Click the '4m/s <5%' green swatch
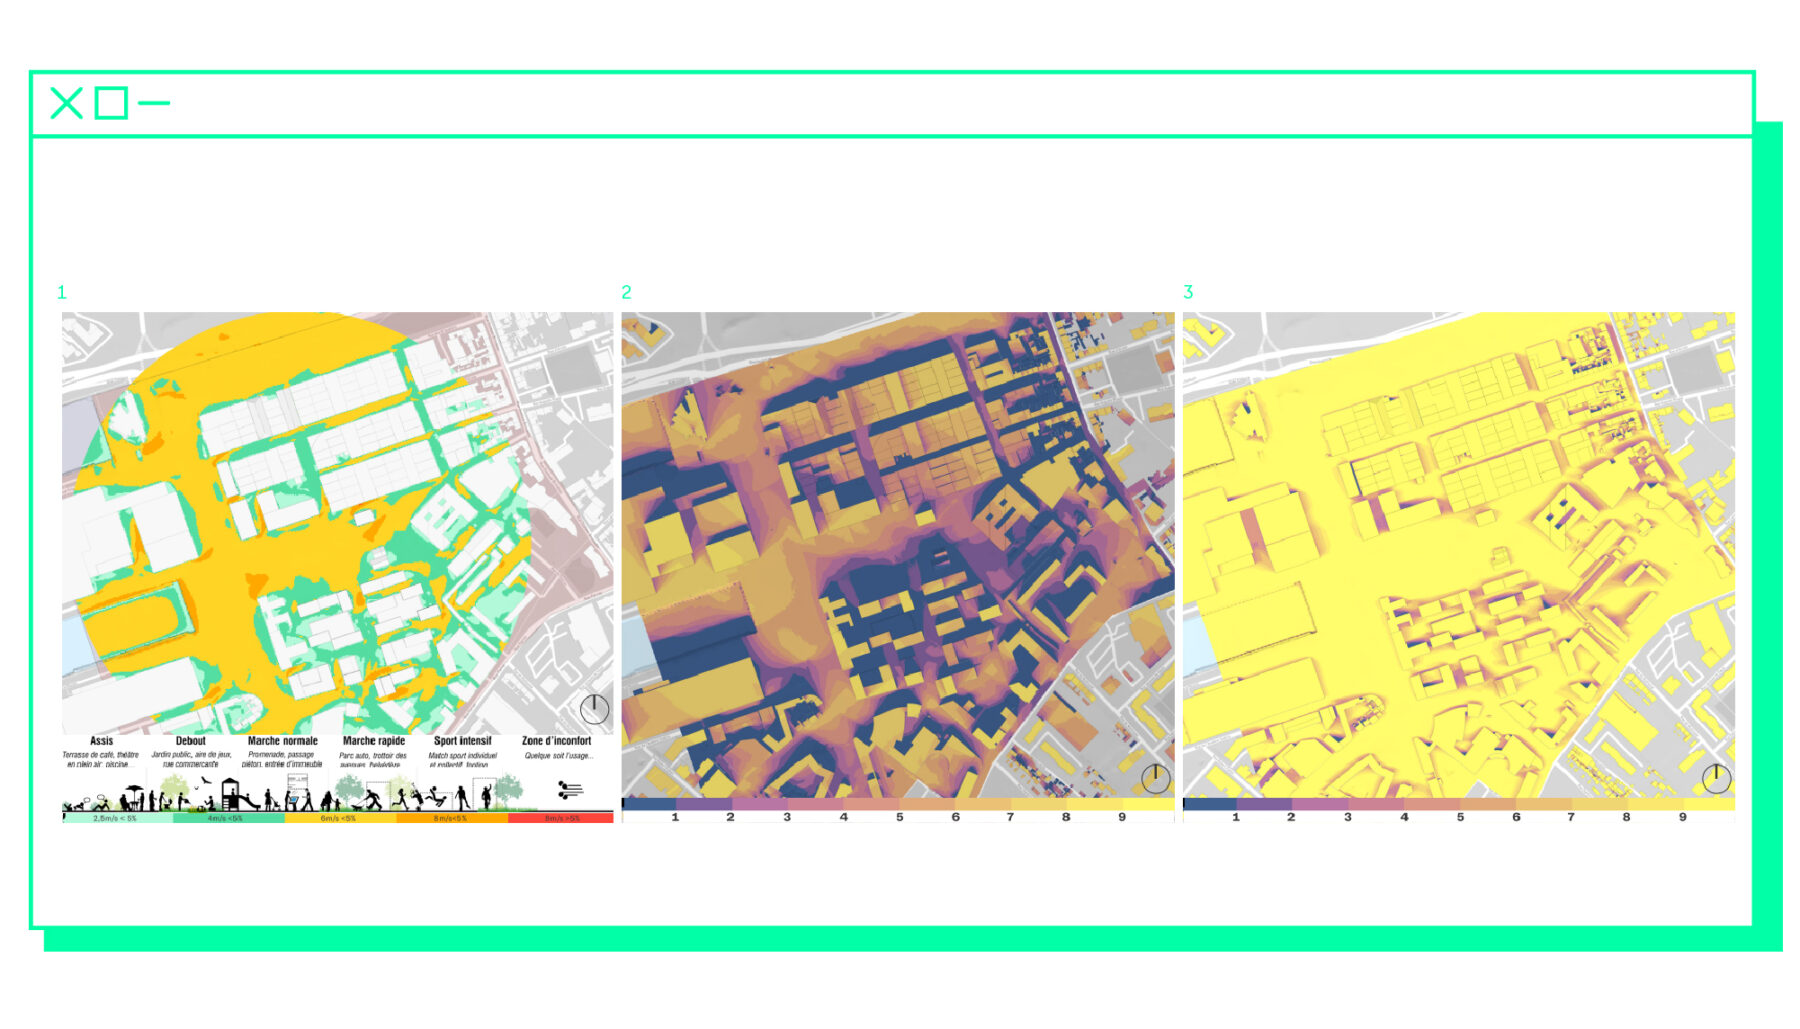The width and height of the screenshot is (1800, 1029). pyautogui.click(x=228, y=818)
